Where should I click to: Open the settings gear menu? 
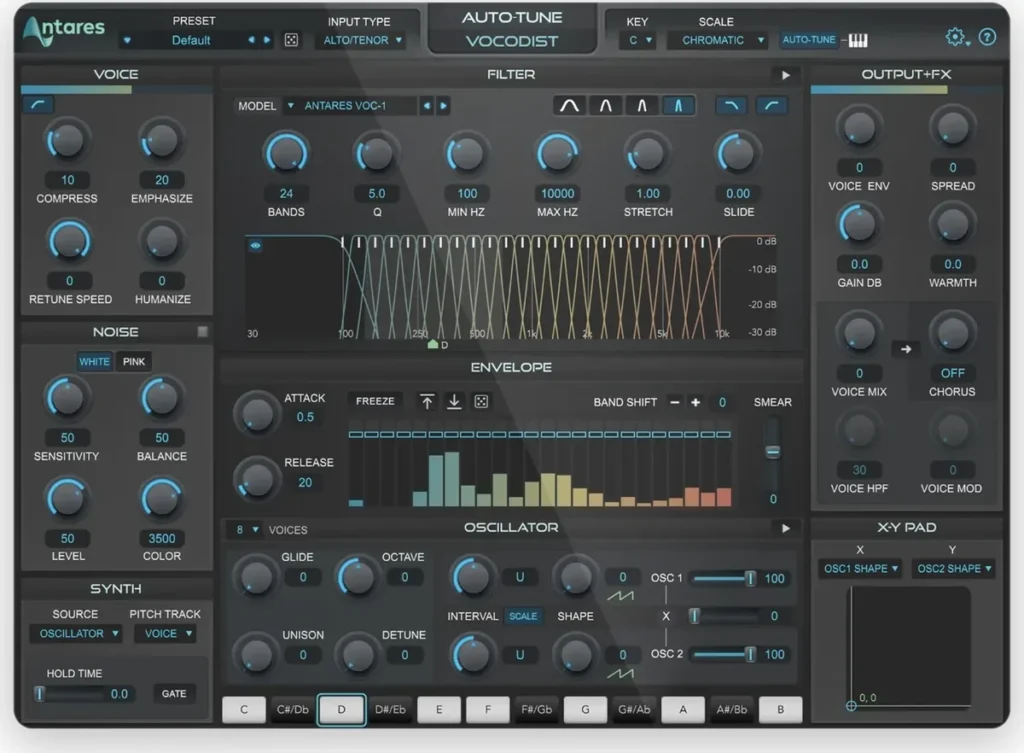click(x=956, y=38)
